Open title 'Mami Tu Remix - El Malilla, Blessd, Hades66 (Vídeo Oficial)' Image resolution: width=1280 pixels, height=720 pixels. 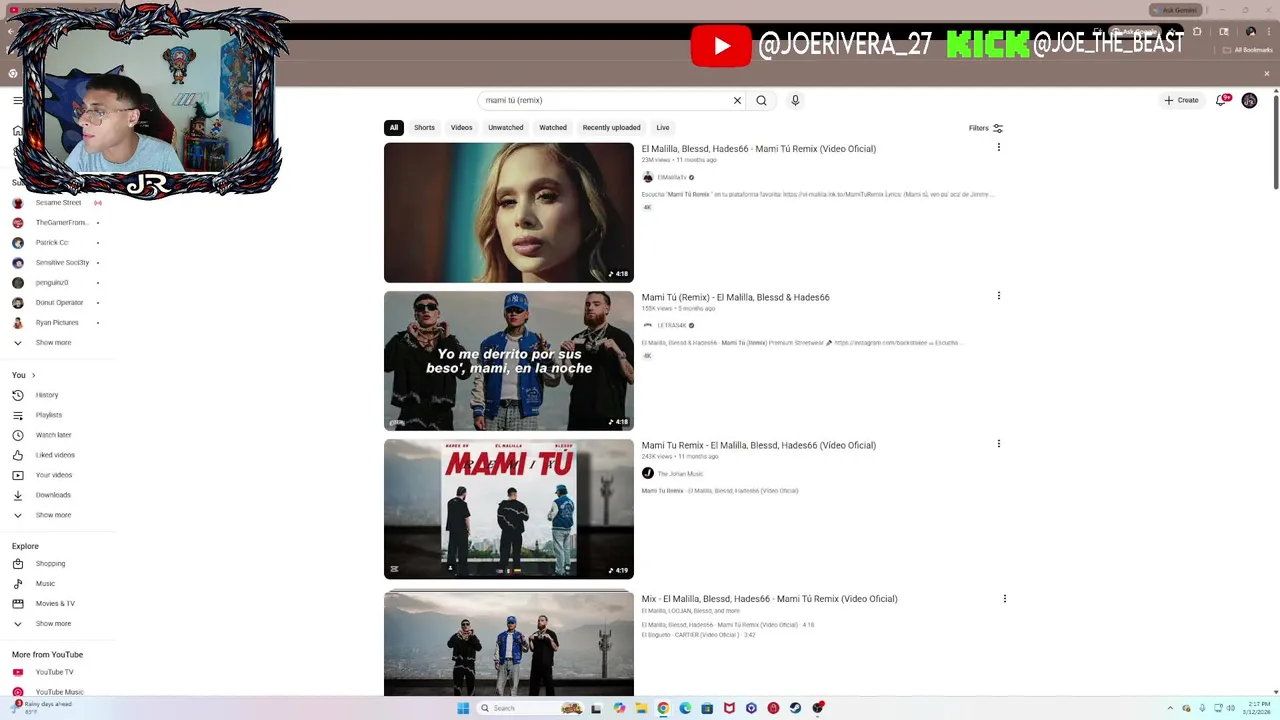pyautogui.click(x=758, y=445)
